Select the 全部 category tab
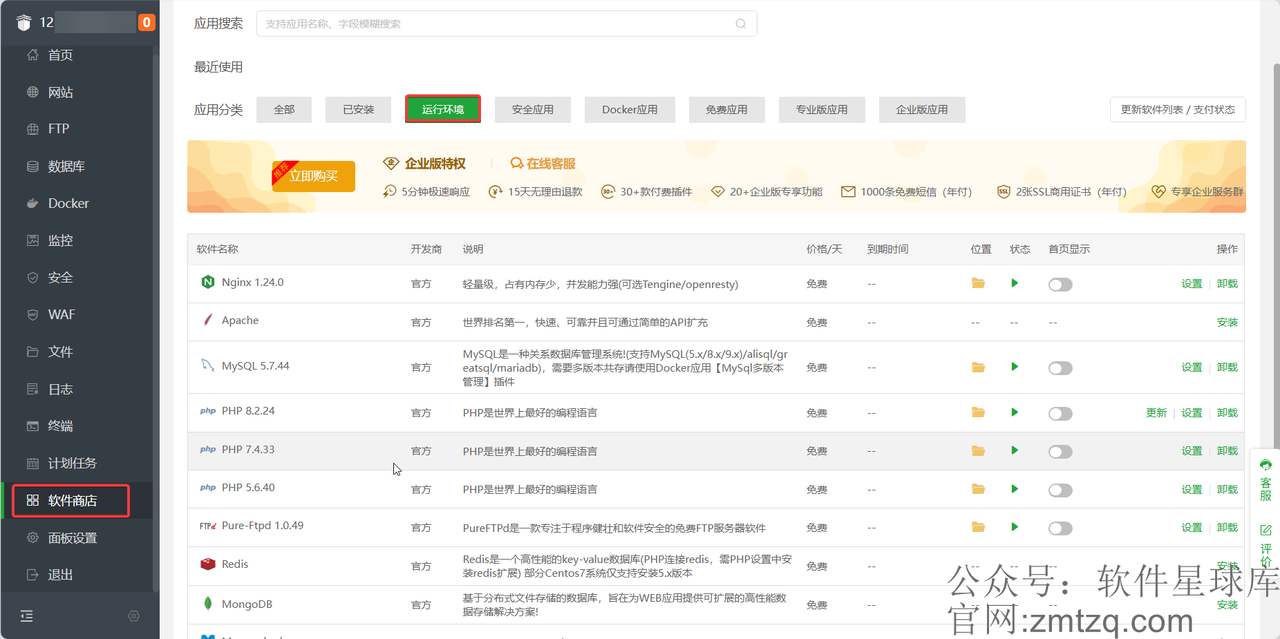 (284, 110)
